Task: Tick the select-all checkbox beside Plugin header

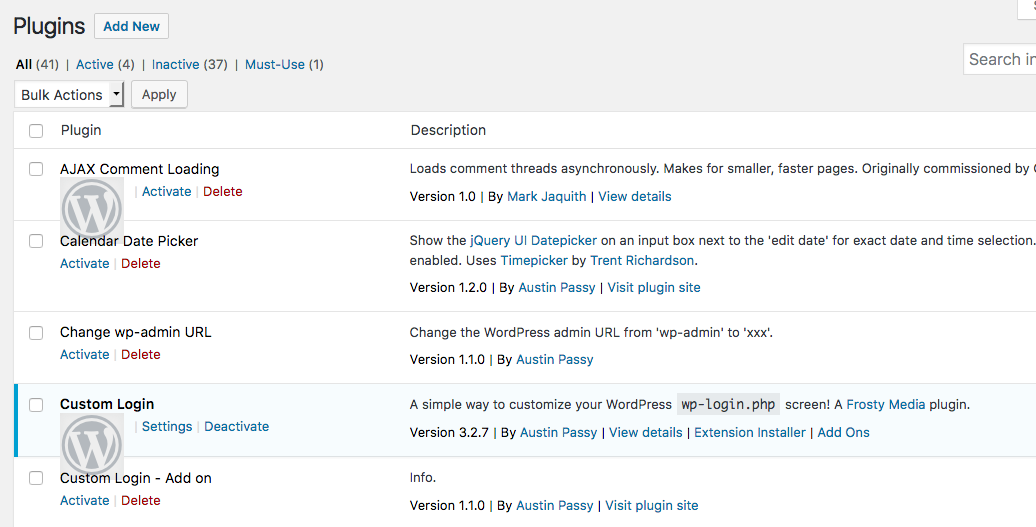Action: [36, 131]
